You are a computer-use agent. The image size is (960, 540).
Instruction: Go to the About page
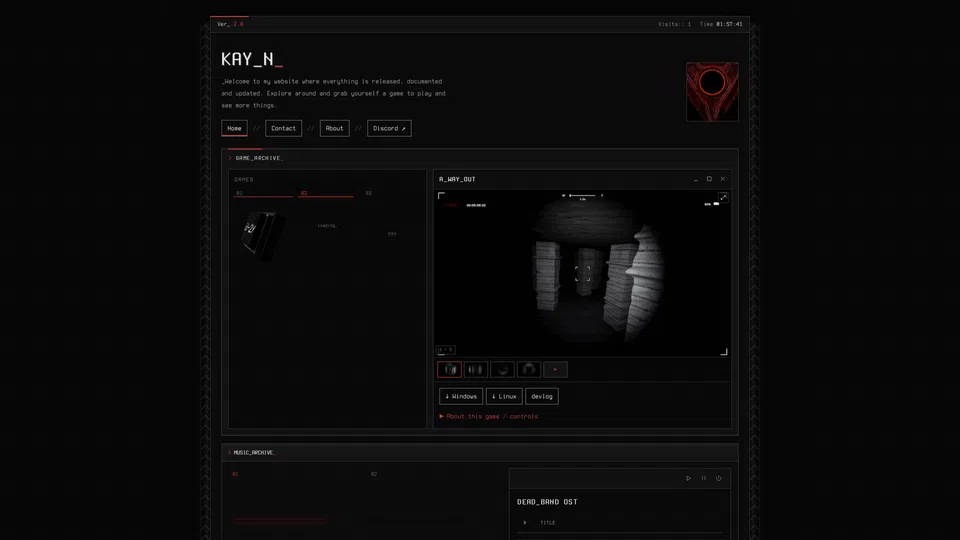334,129
